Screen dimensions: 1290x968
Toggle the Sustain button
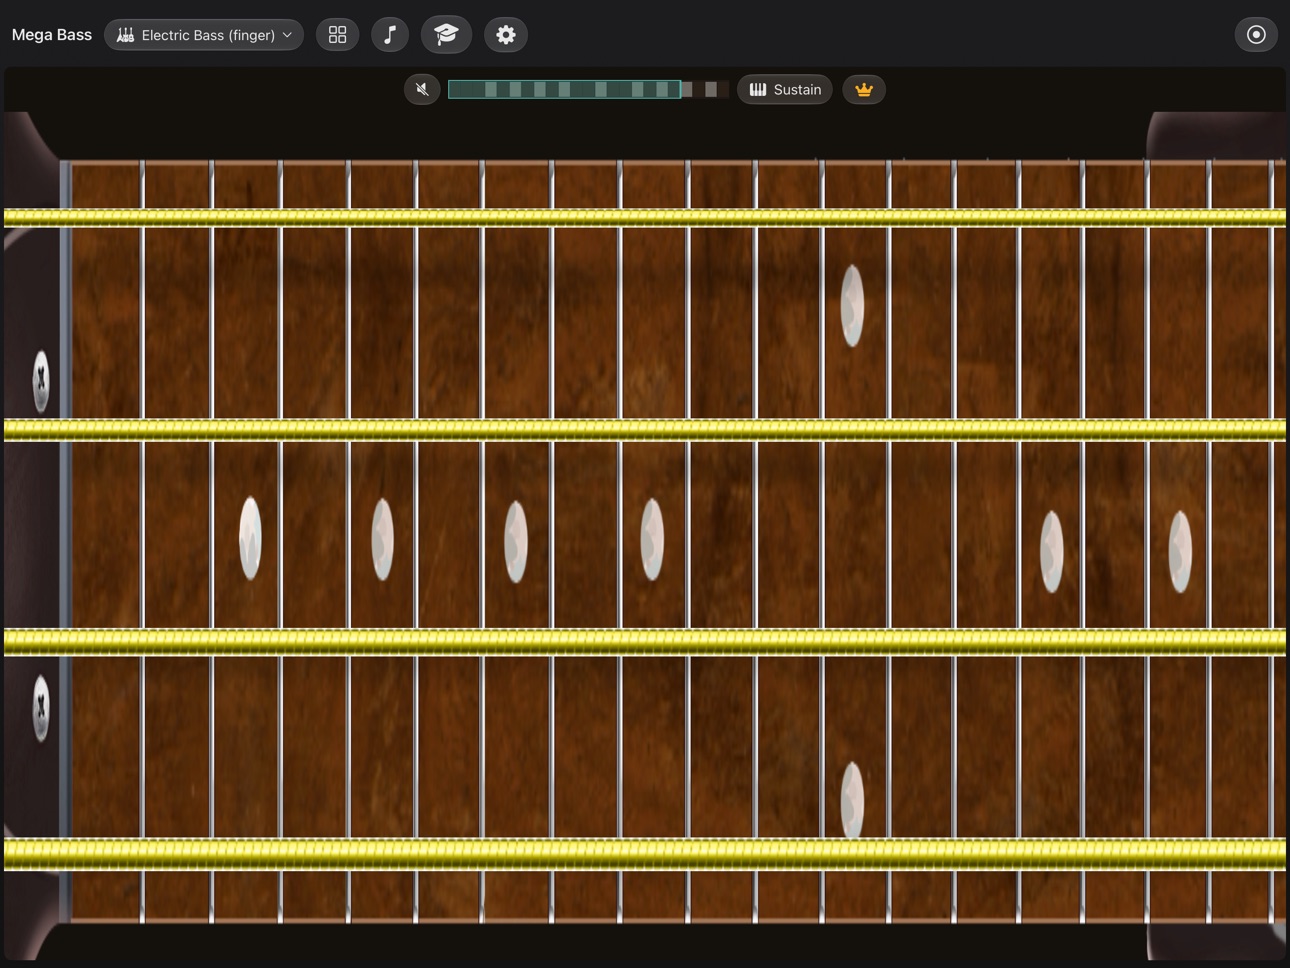coord(785,90)
